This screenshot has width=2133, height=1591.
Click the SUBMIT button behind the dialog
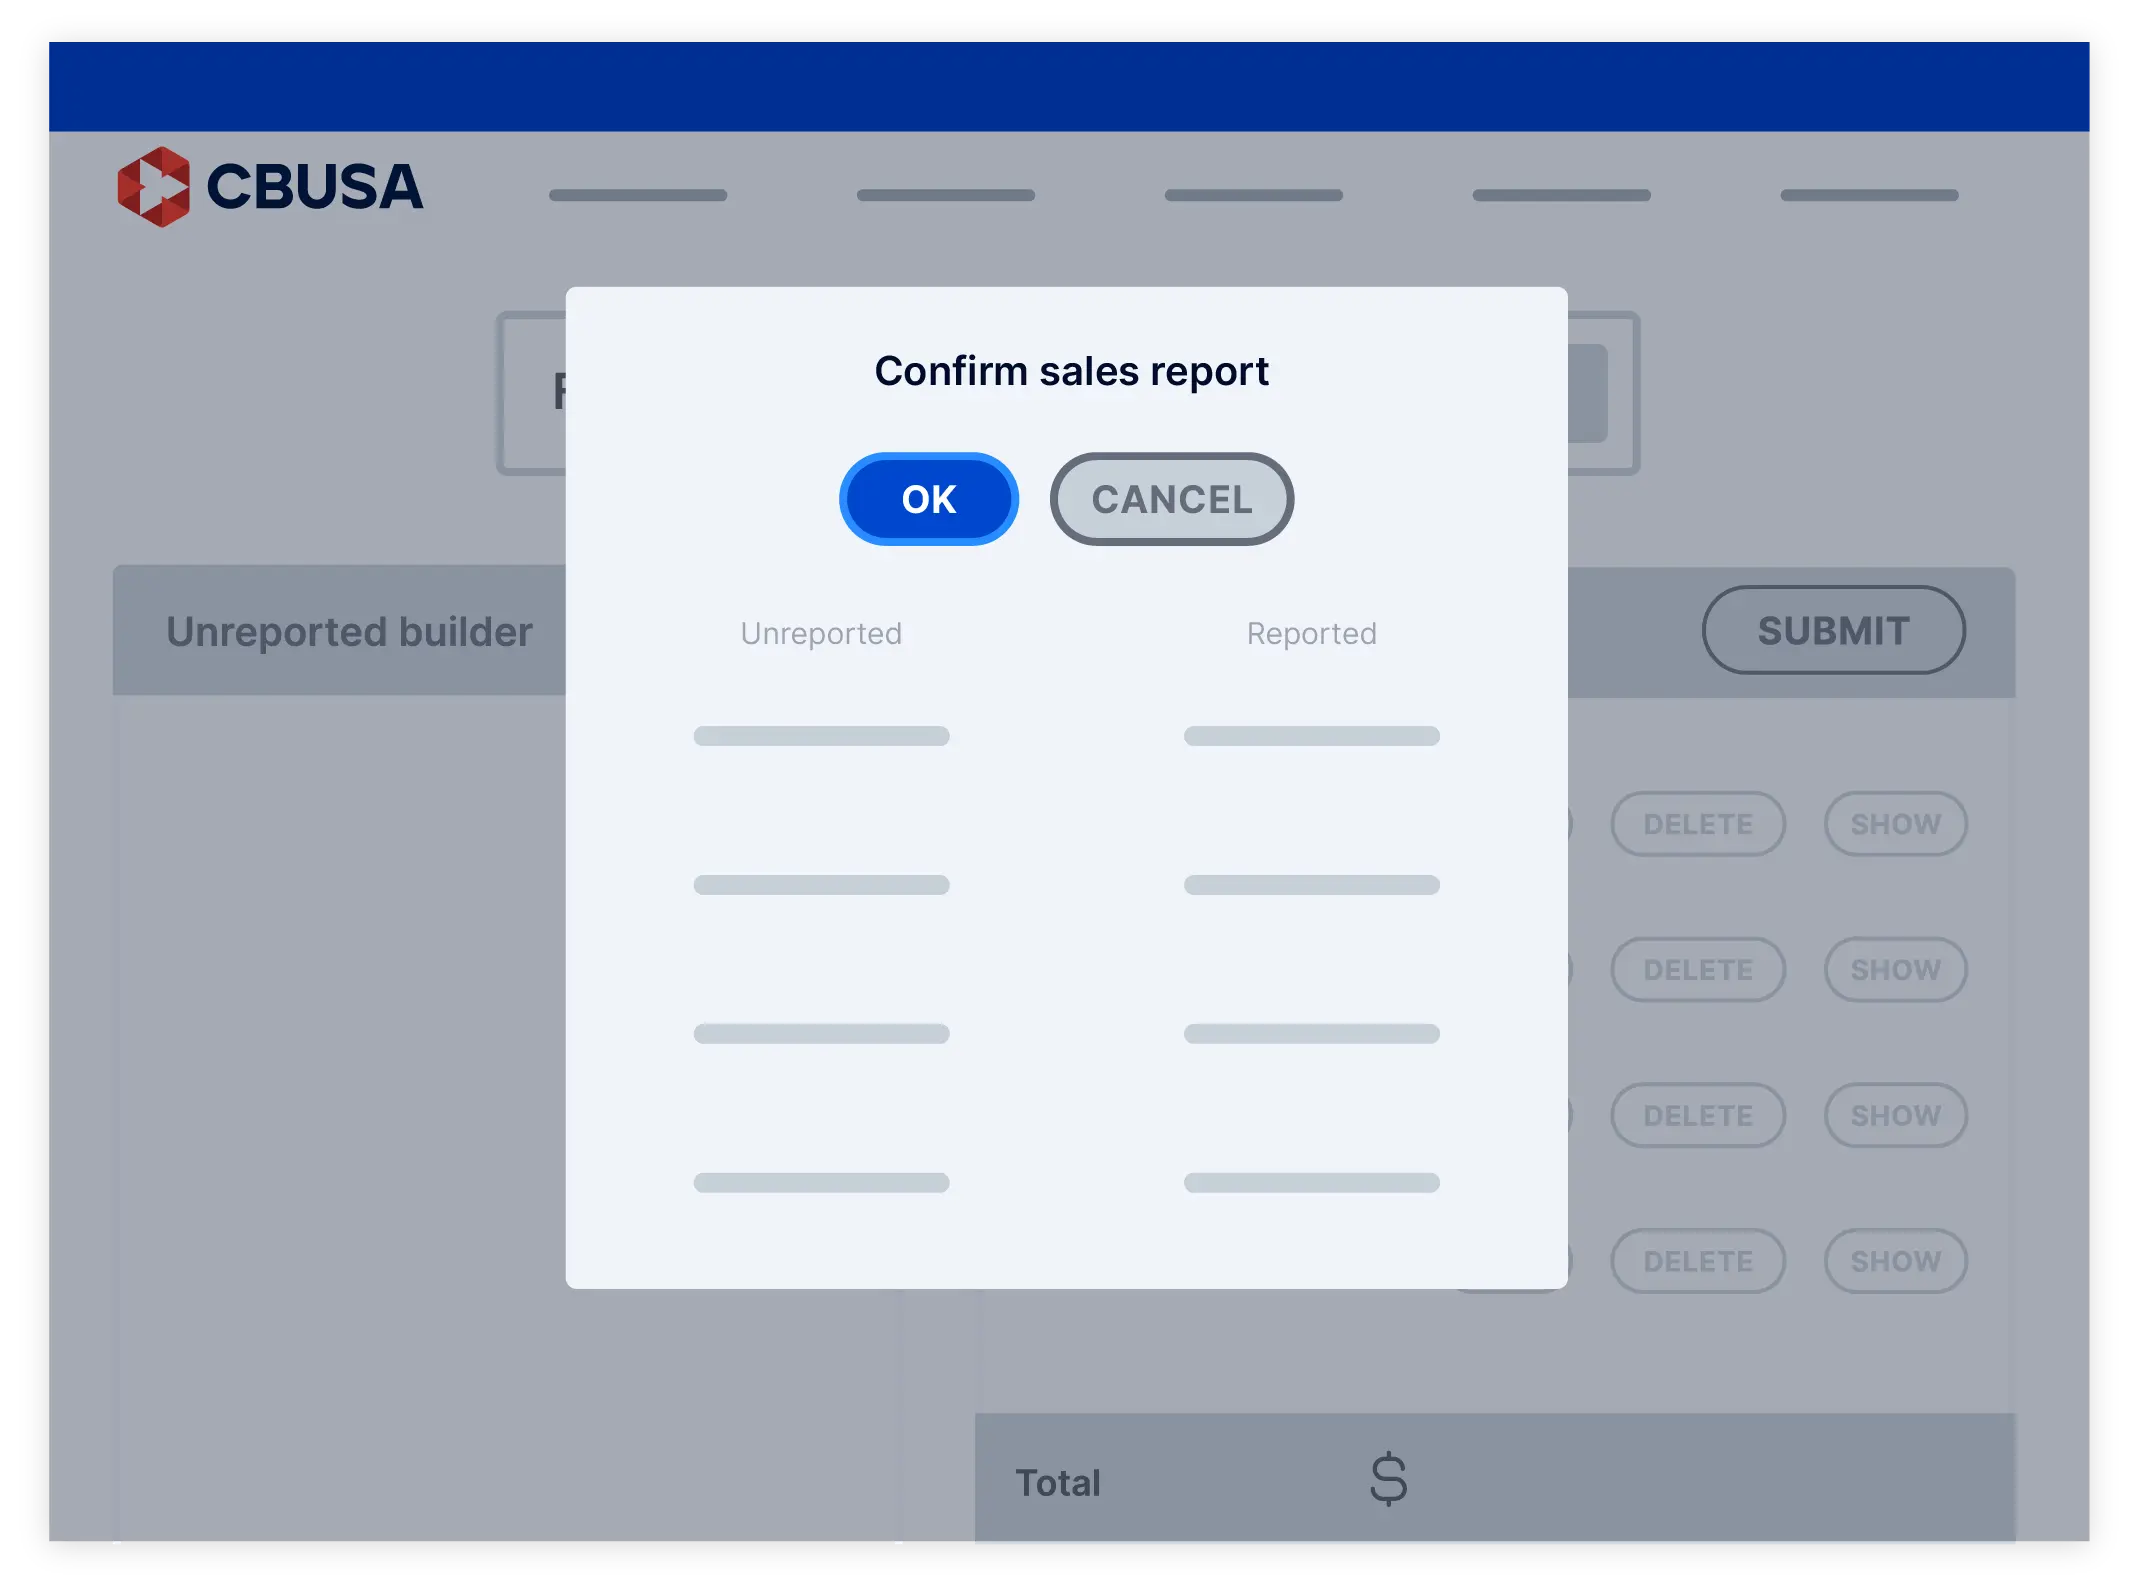(x=1833, y=631)
